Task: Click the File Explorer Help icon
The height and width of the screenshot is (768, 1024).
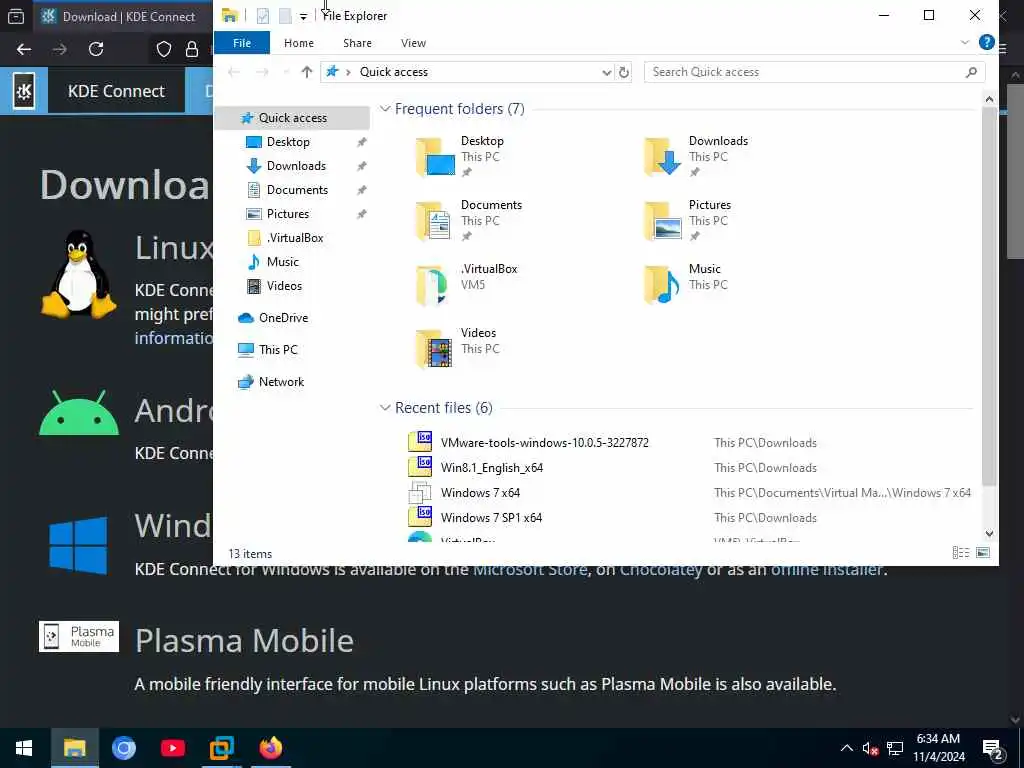Action: tap(987, 42)
